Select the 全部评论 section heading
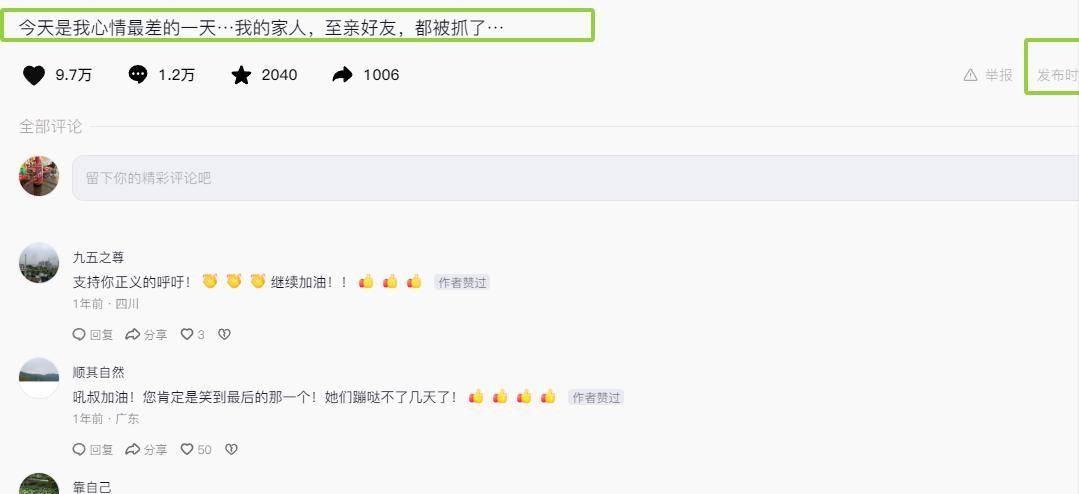This screenshot has height=494, width=1079. tap(50, 127)
